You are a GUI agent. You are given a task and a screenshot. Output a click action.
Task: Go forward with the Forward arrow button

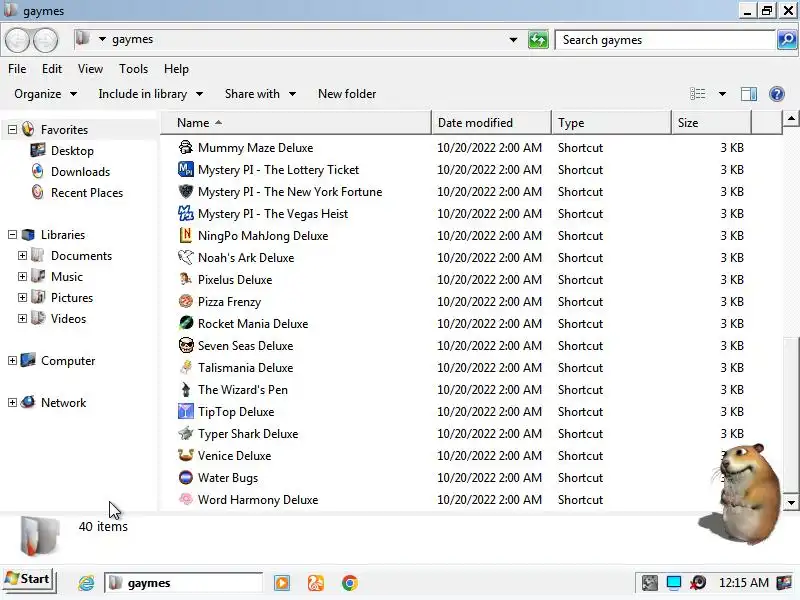(45, 40)
